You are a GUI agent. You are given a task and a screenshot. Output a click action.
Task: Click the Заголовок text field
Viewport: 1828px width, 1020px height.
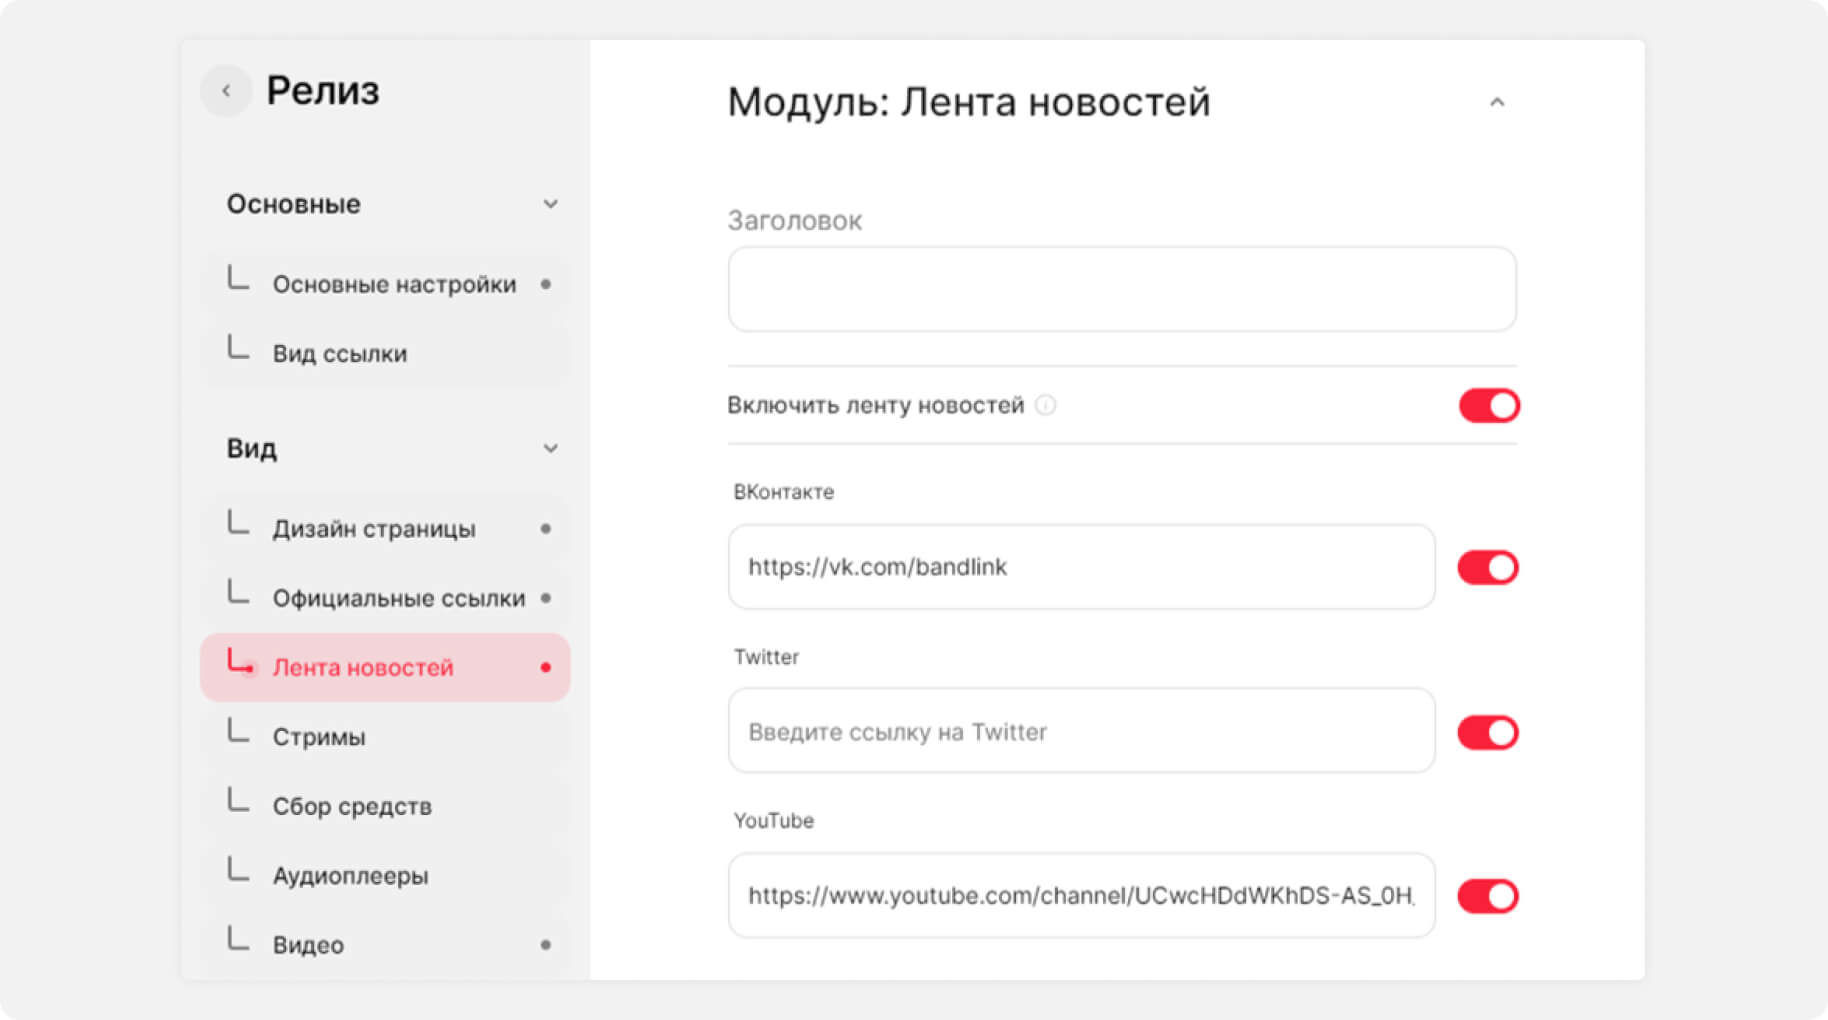click(1121, 290)
